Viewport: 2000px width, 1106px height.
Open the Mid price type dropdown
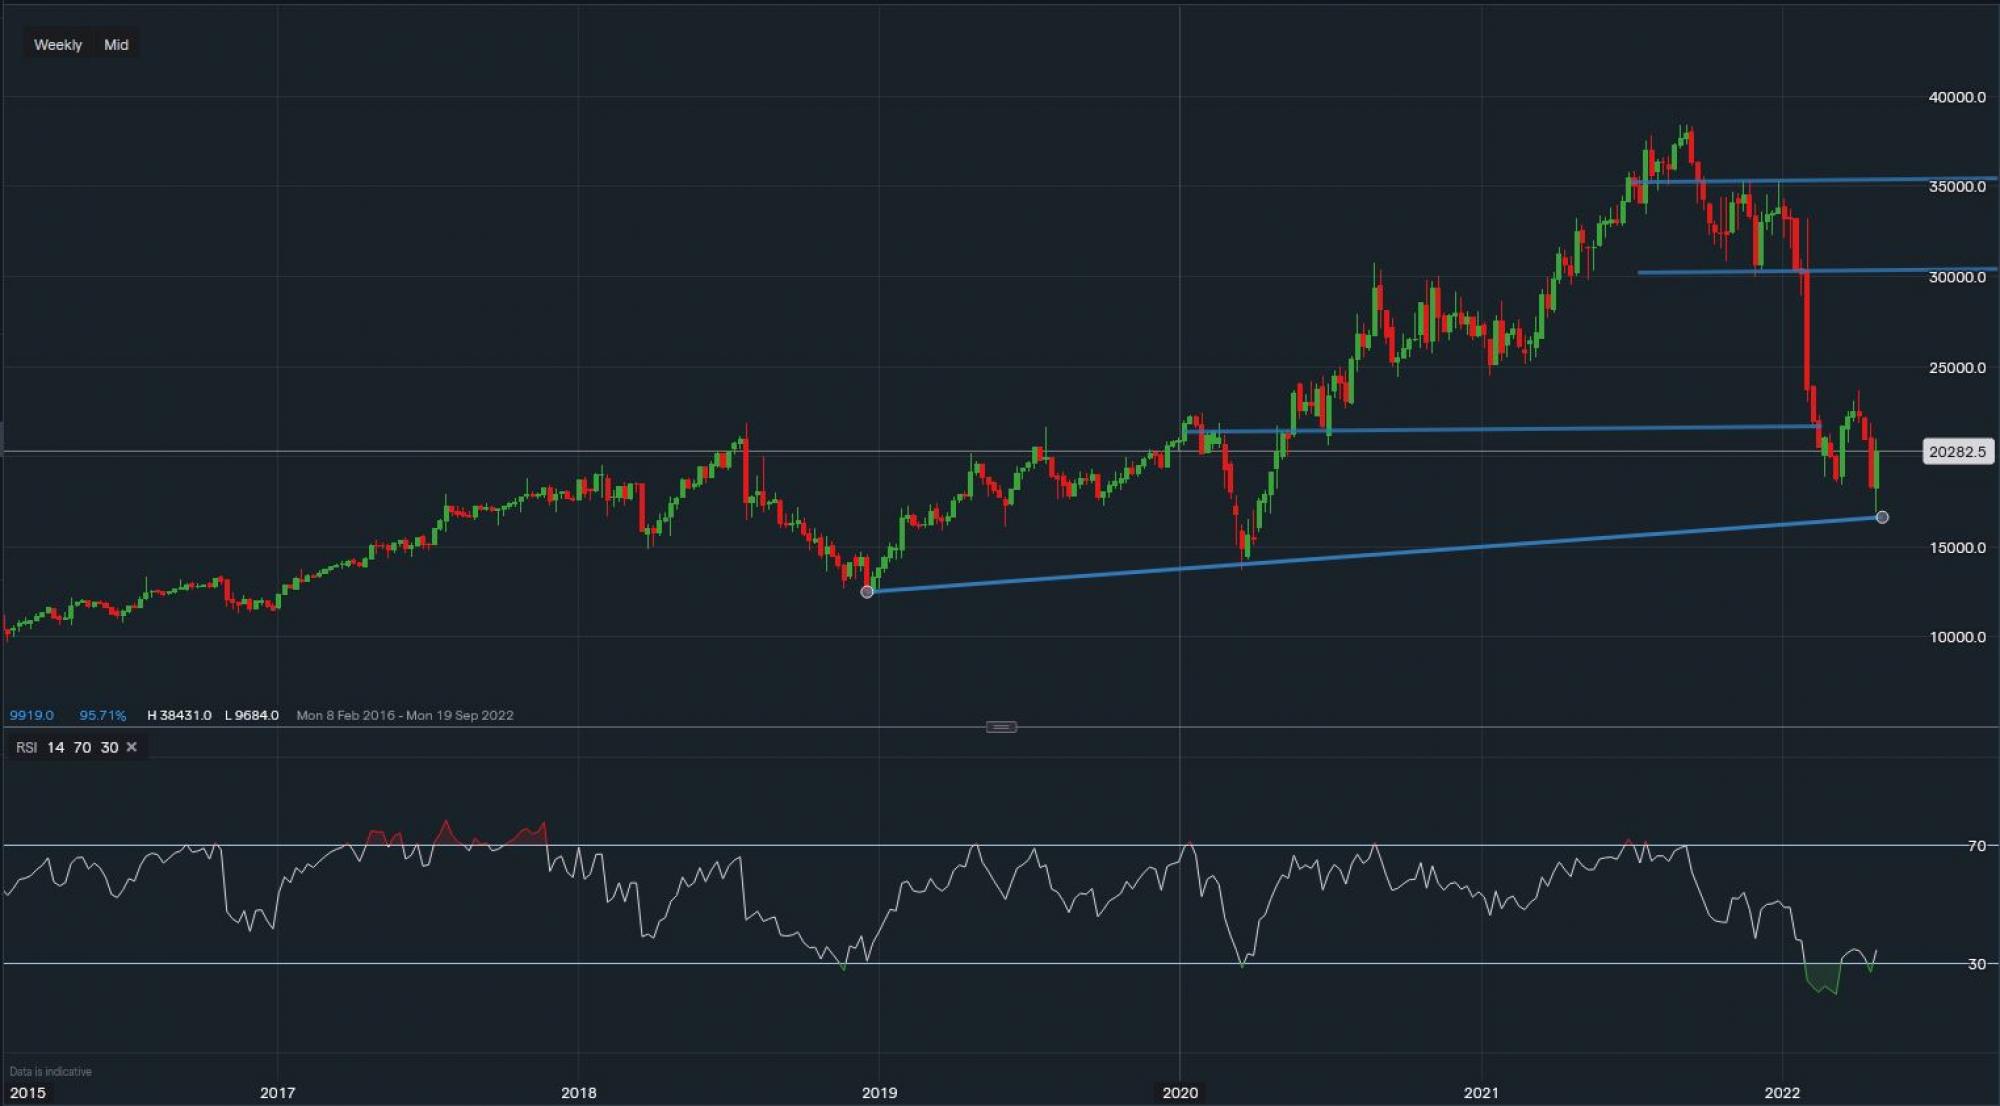(x=115, y=44)
